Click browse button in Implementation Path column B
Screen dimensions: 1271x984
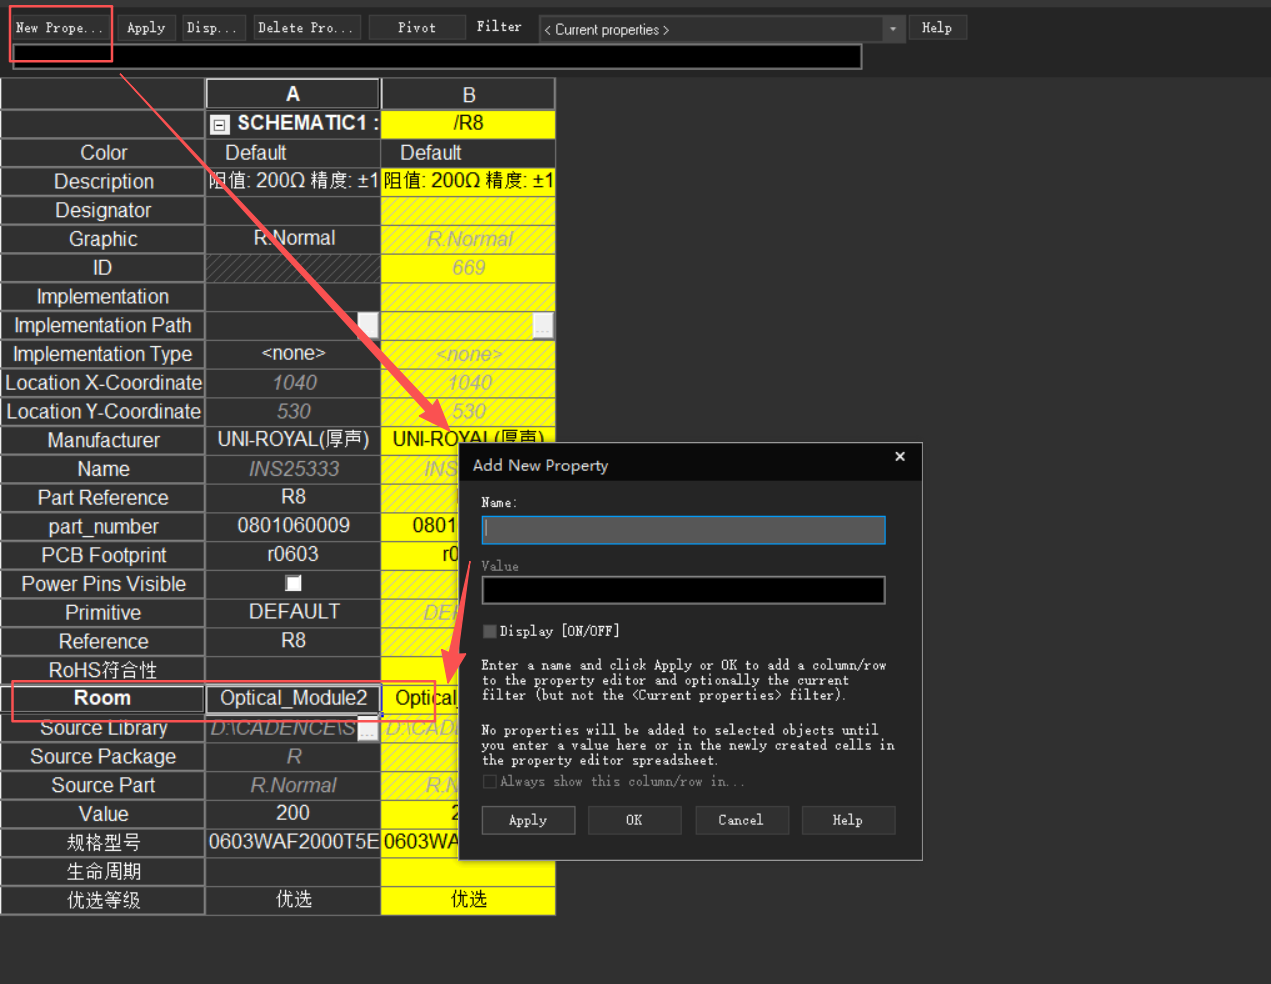tap(543, 325)
